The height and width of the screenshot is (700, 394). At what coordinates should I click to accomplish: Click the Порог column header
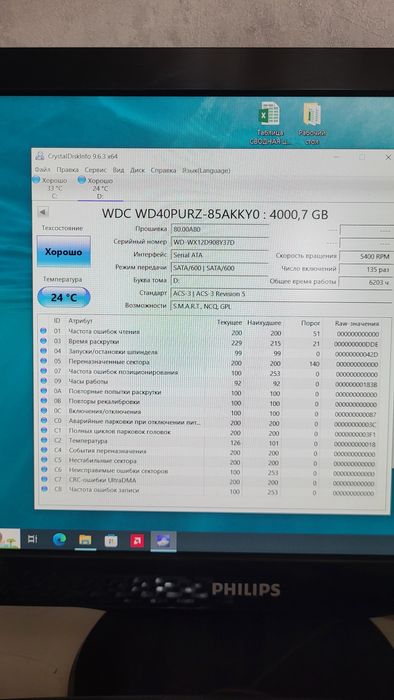[310, 323]
